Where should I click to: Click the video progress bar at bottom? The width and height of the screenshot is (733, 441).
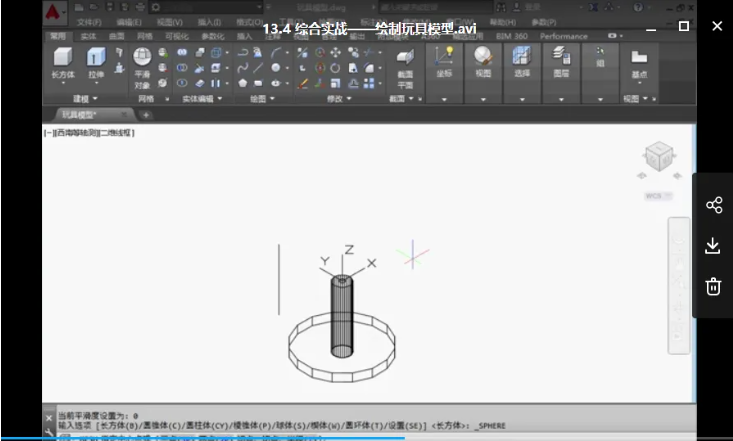tap(366, 439)
